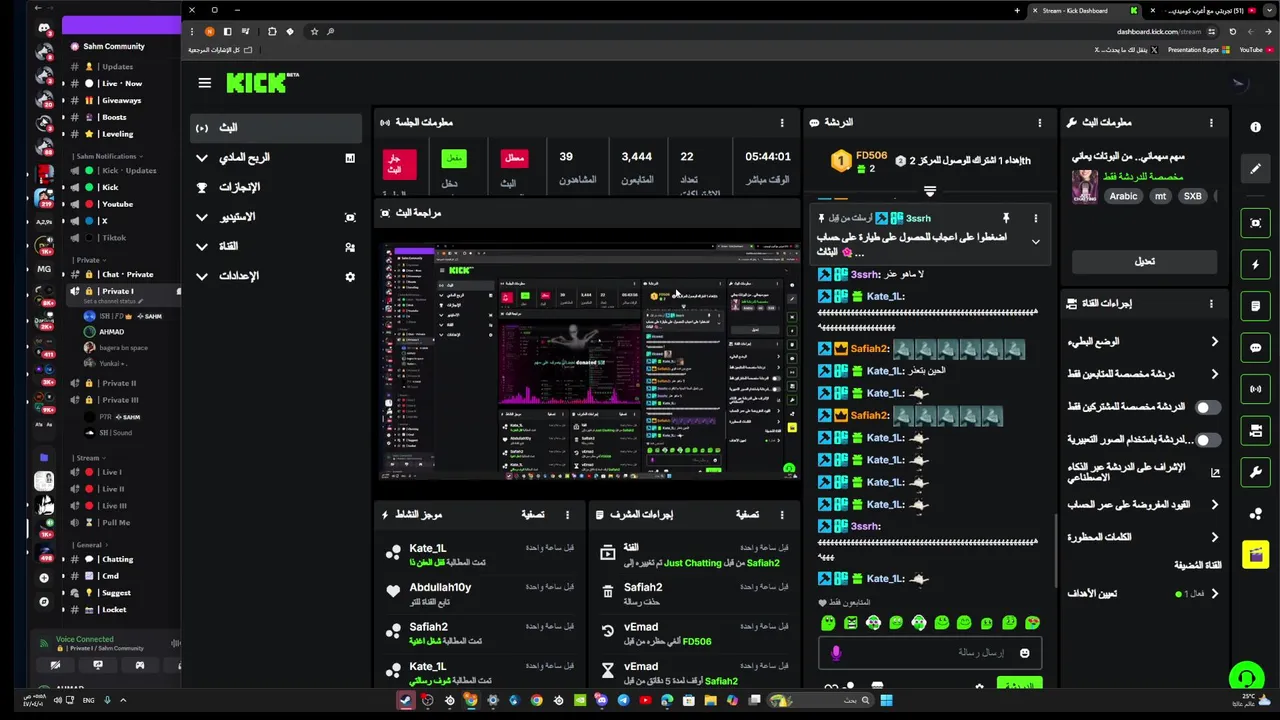Open banned words settings chevron
Screen dimensions: 1280x720
coord(1214,537)
